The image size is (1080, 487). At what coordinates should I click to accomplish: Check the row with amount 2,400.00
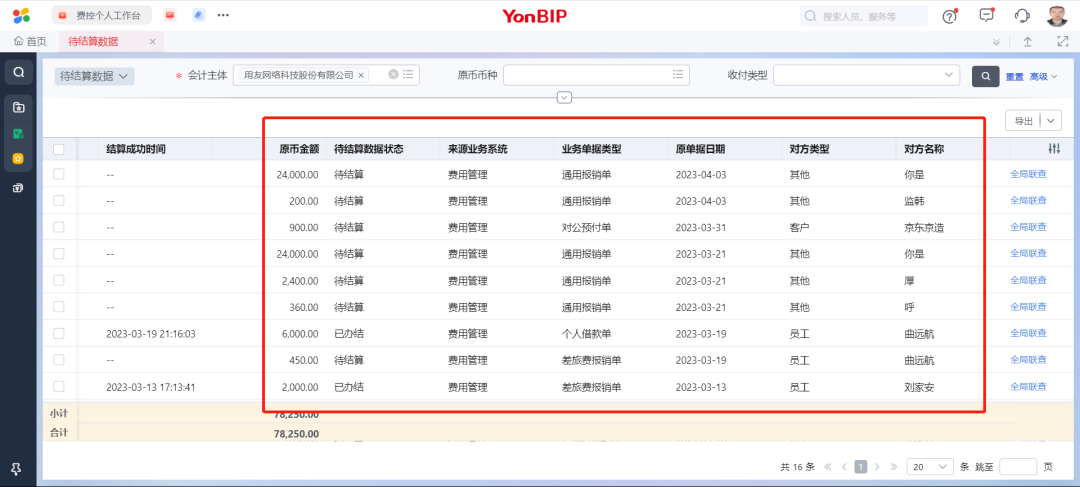59,280
